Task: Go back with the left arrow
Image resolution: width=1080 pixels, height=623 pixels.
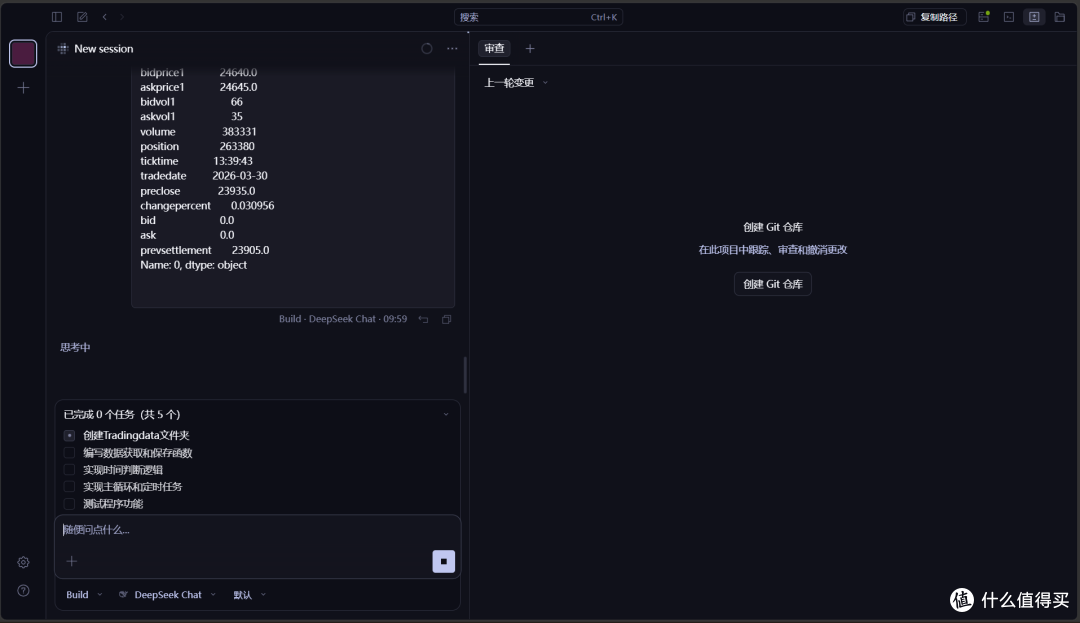Action: [105, 17]
